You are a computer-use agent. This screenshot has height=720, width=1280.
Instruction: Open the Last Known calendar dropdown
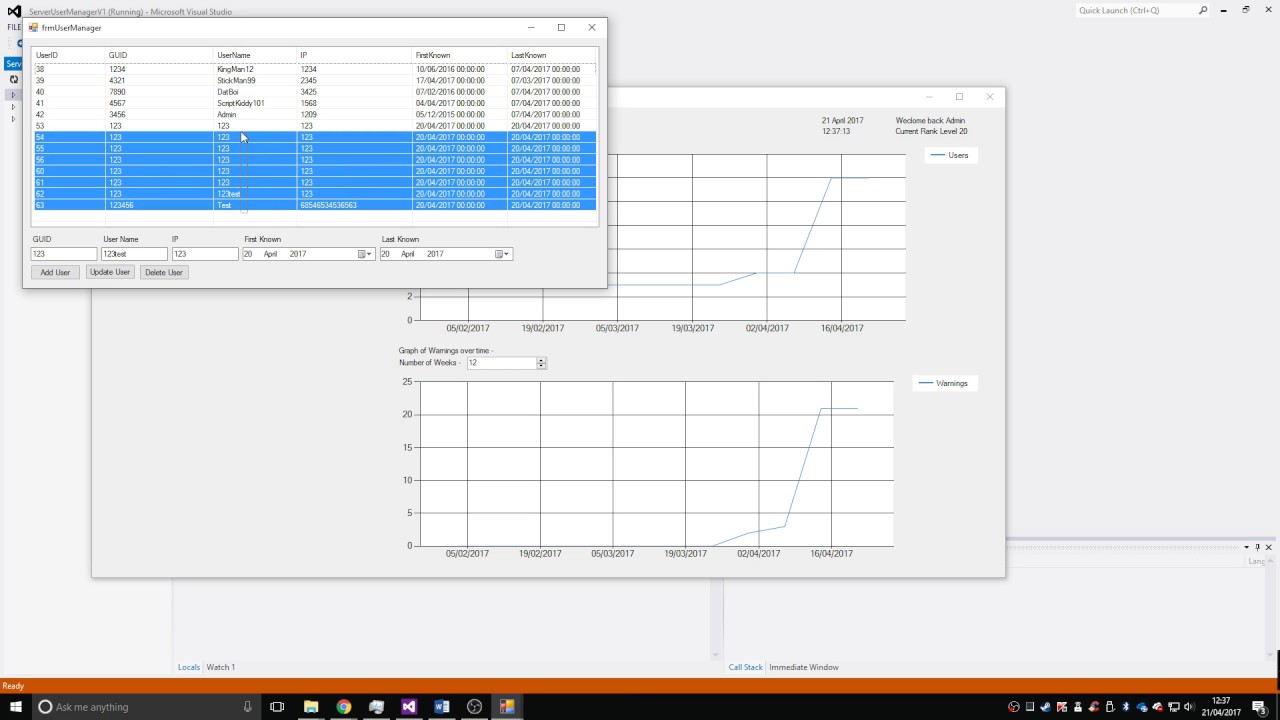[x=503, y=254]
